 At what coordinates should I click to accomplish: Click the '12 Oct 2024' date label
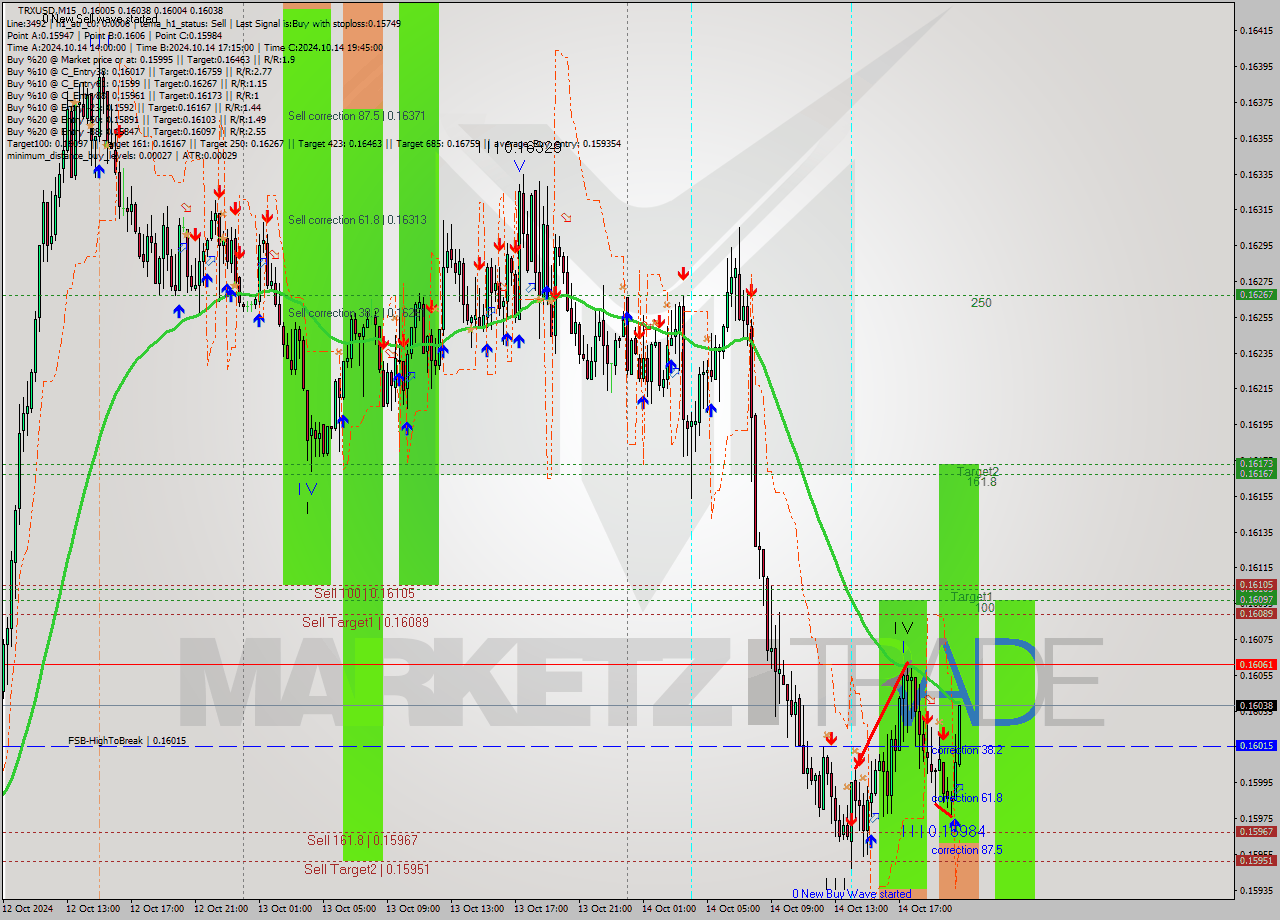pos(28,909)
